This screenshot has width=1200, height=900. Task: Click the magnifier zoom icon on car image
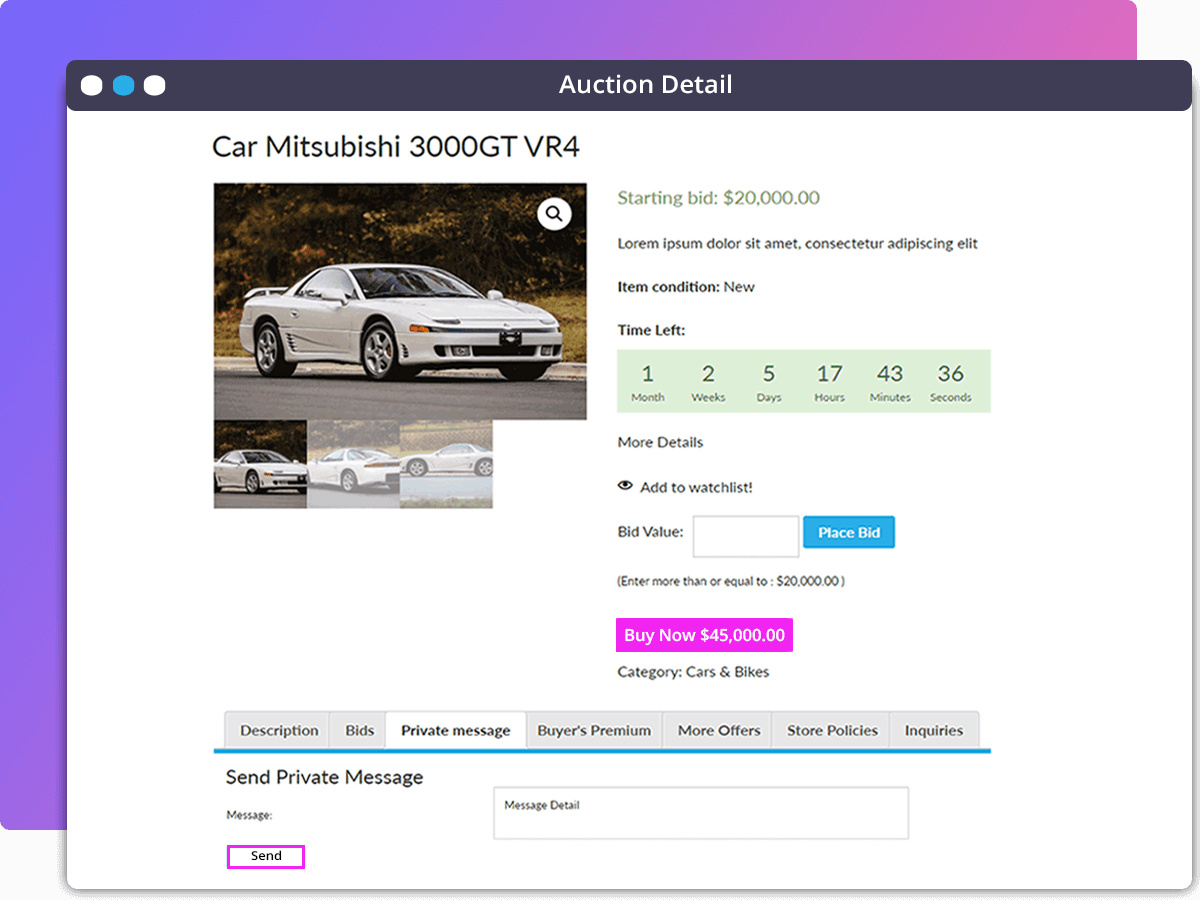click(554, 213)
